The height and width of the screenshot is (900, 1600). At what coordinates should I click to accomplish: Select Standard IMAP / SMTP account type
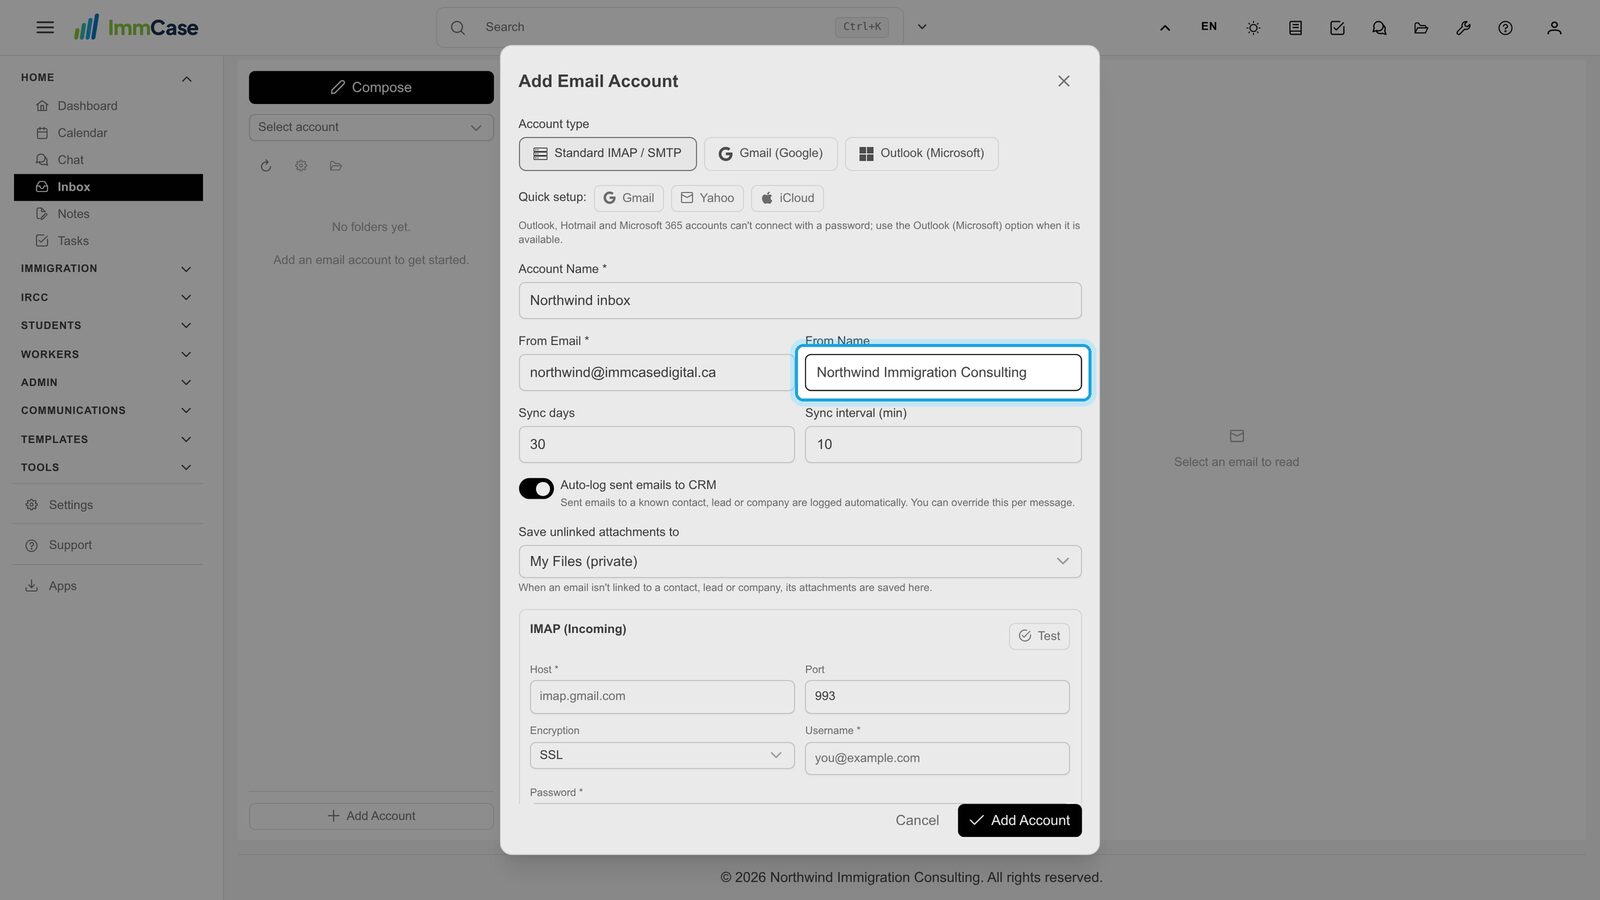(608, 154)
